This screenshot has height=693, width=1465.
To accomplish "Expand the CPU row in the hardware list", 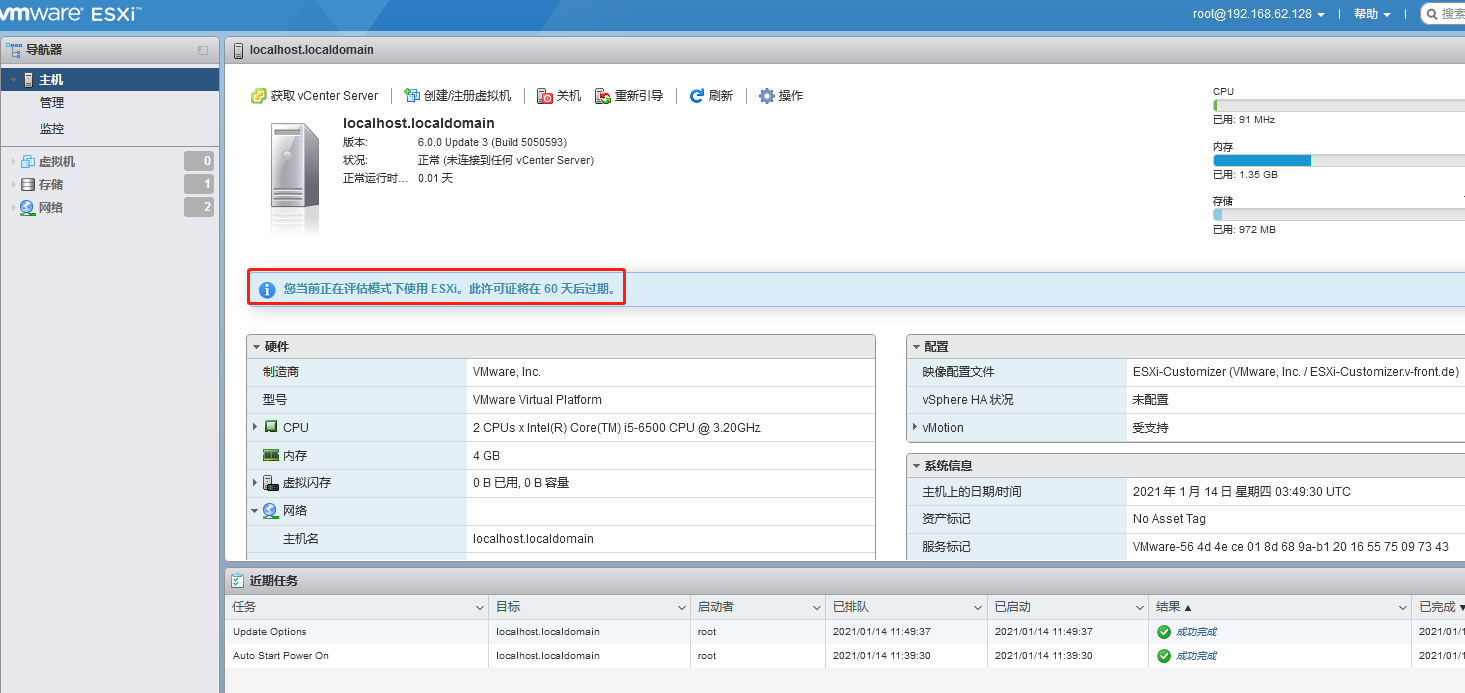I will (x=256, y=427).
